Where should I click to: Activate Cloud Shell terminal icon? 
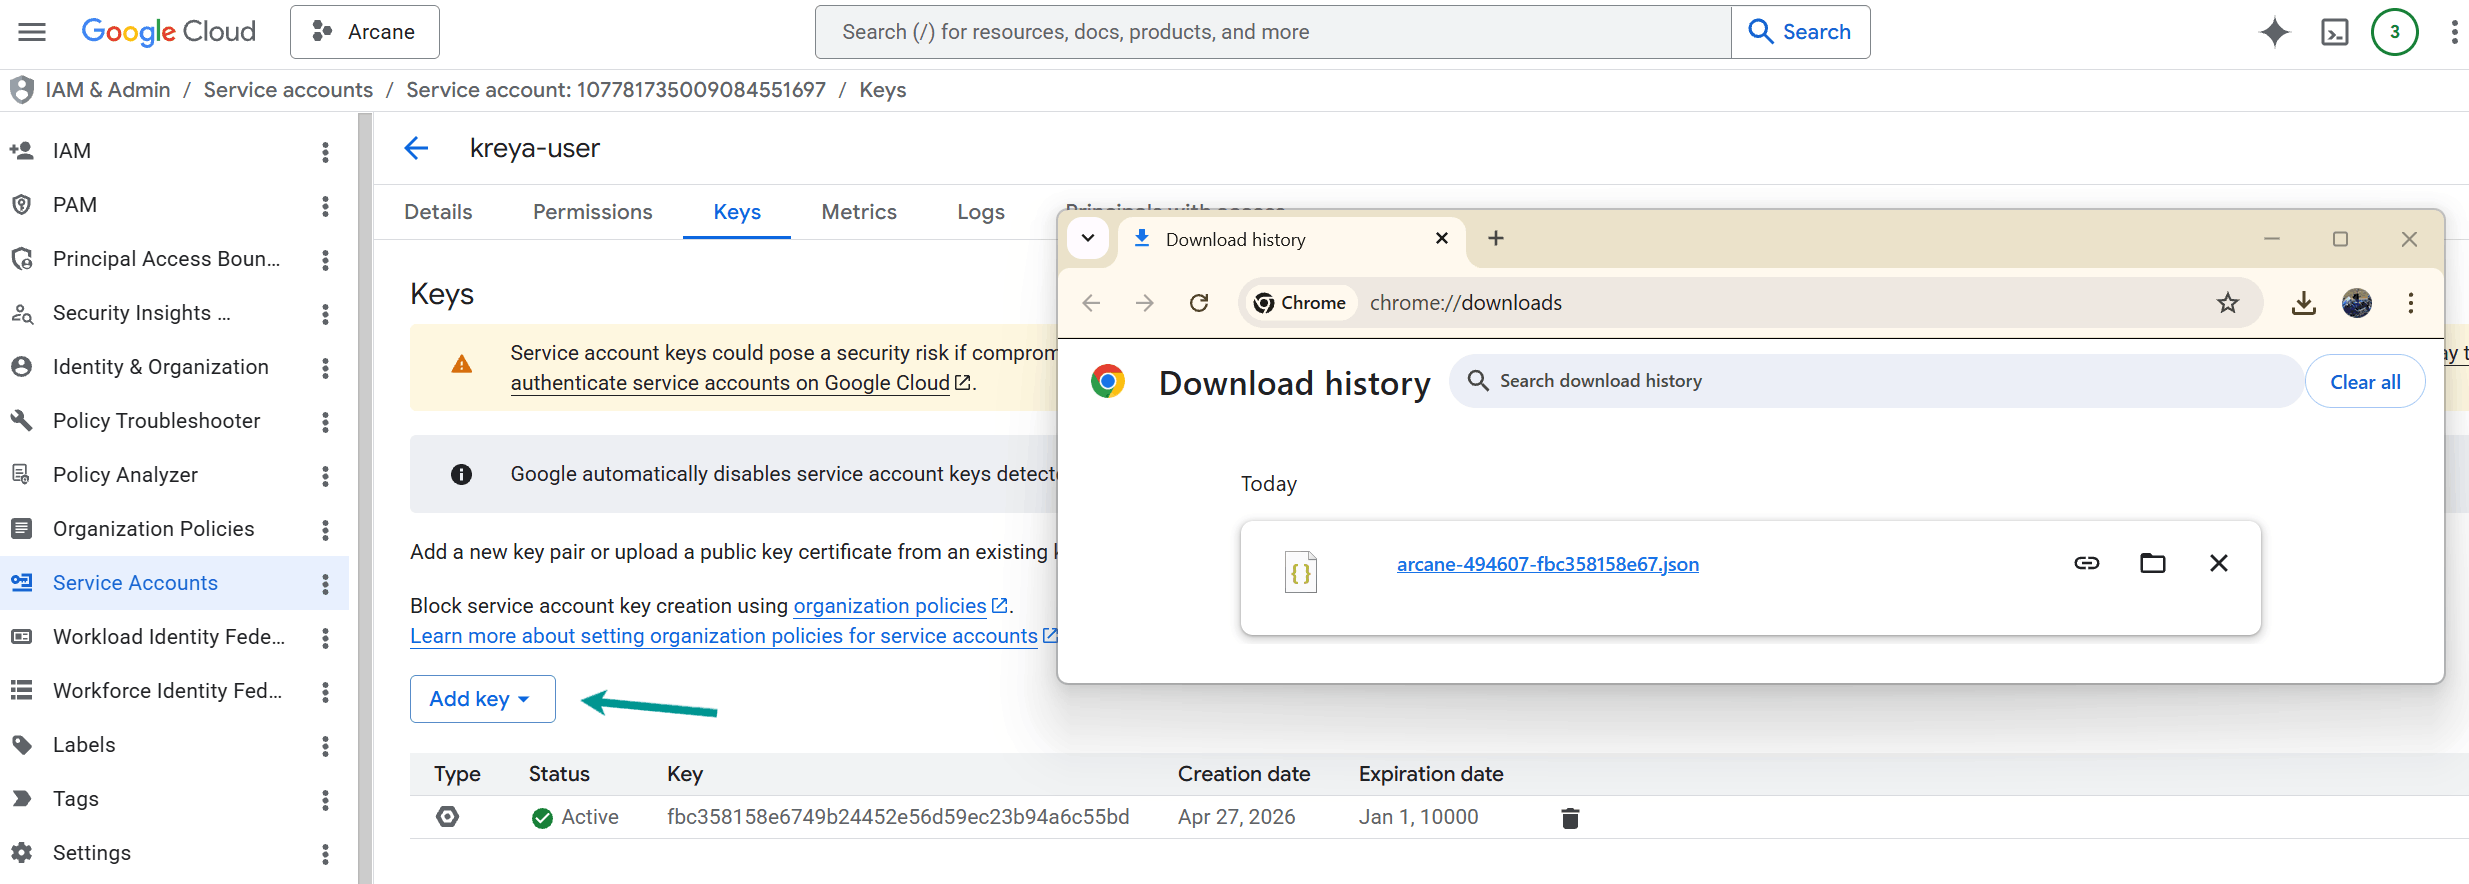pyautogui.click(x=2334, y=32)
